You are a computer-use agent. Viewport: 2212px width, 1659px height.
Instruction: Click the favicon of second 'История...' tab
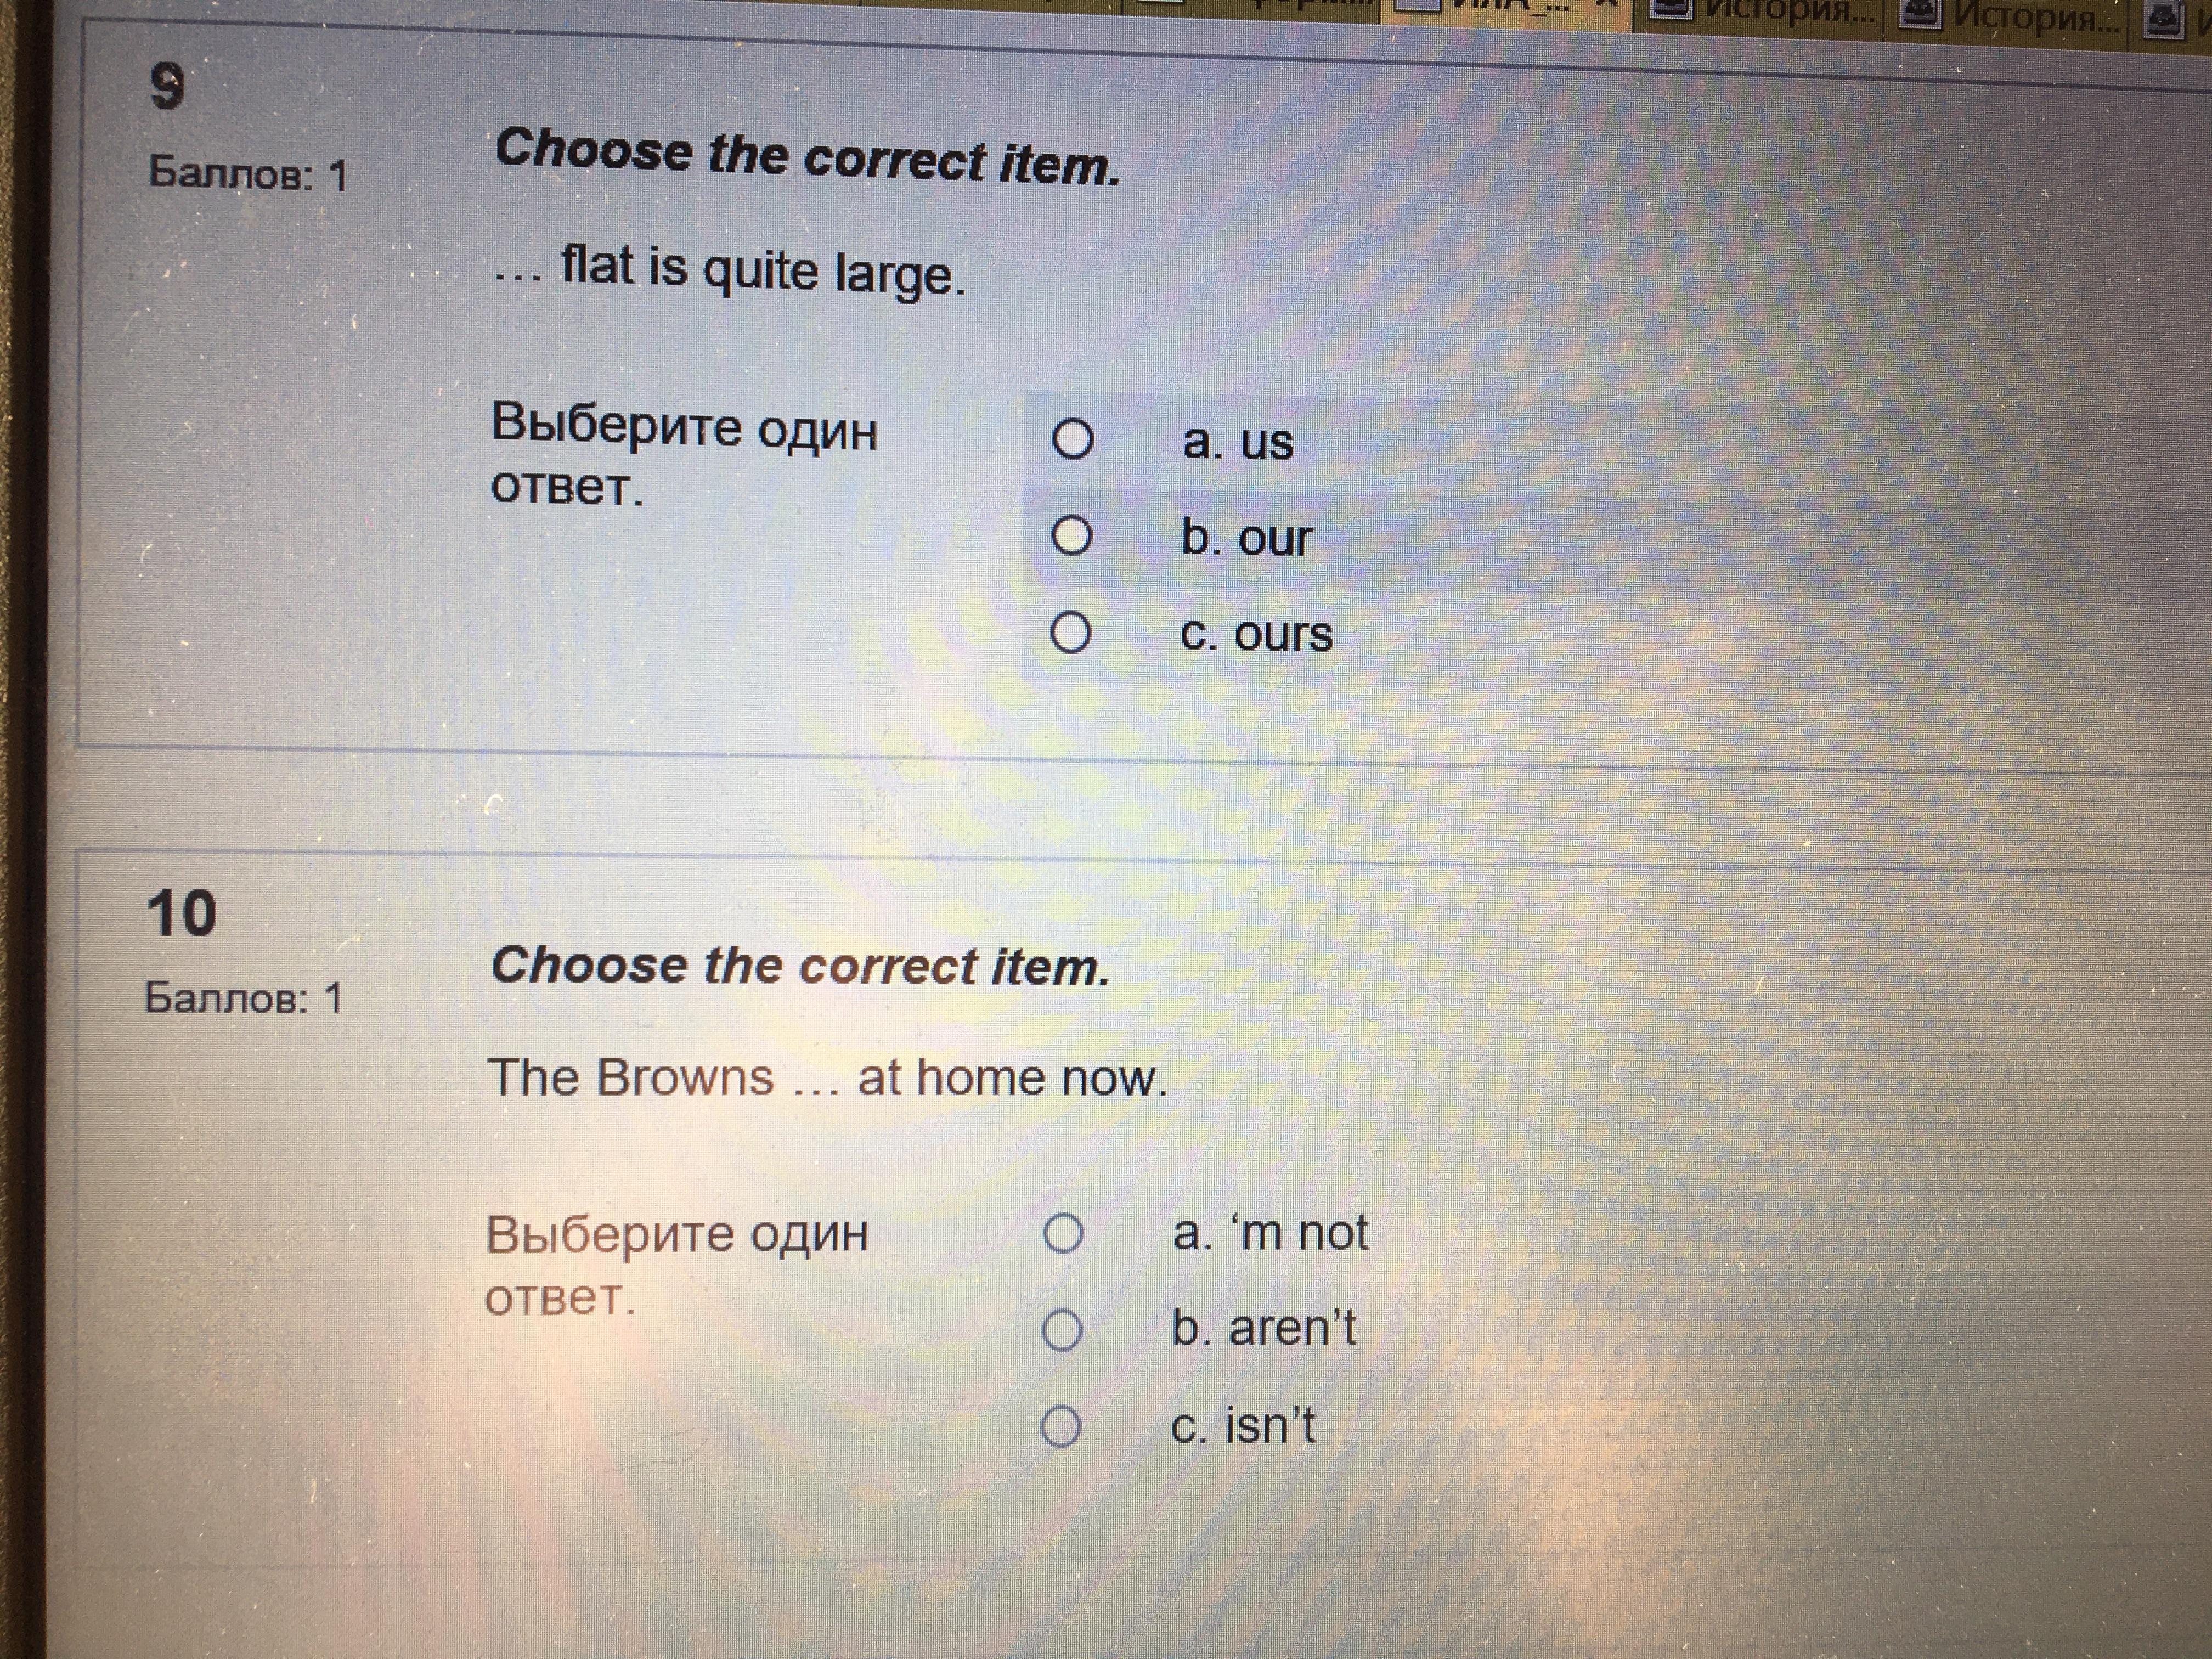1920,14
